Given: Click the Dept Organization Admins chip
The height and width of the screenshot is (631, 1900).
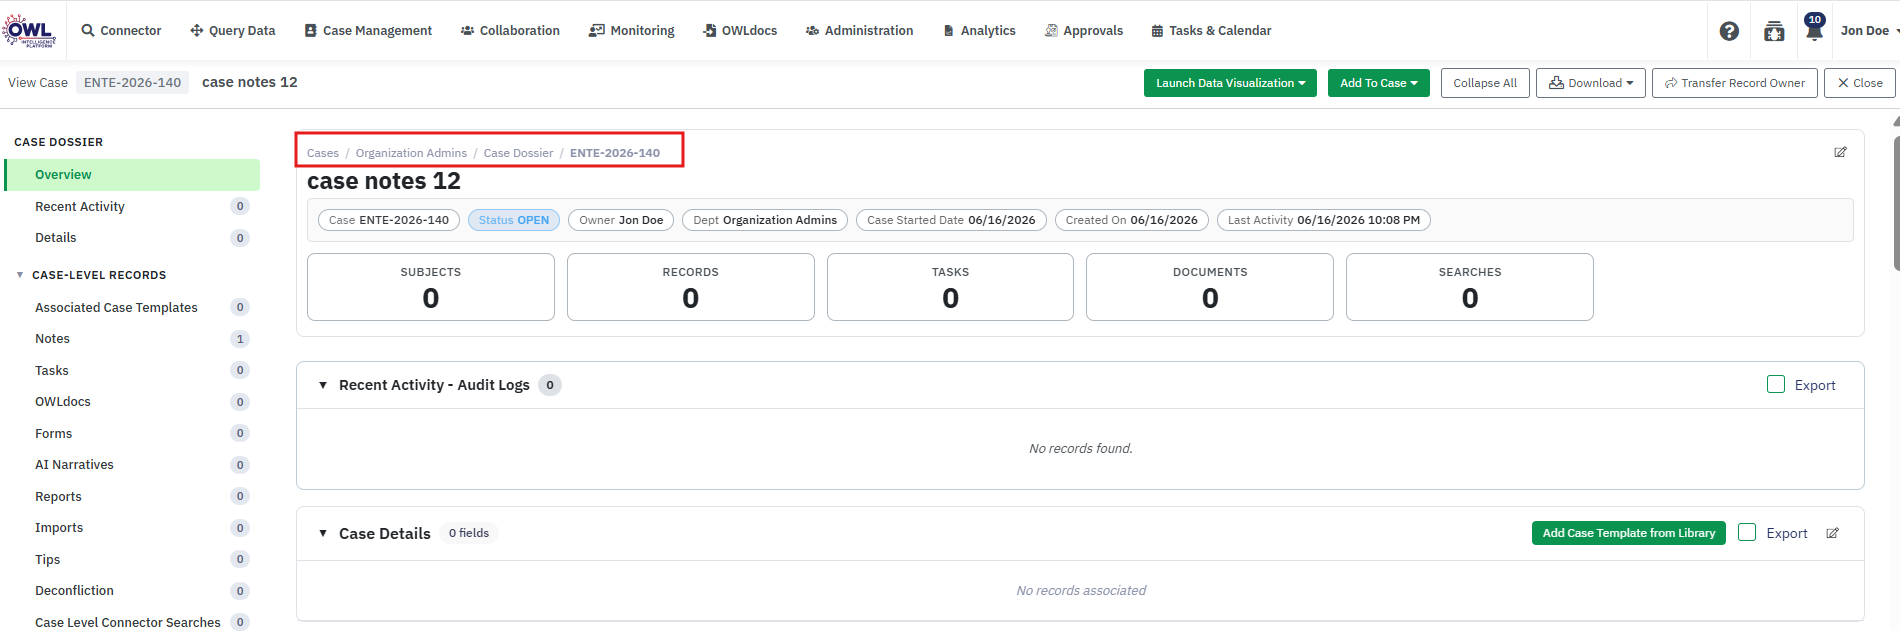Looking at the screenshot, I should point(765,220).
